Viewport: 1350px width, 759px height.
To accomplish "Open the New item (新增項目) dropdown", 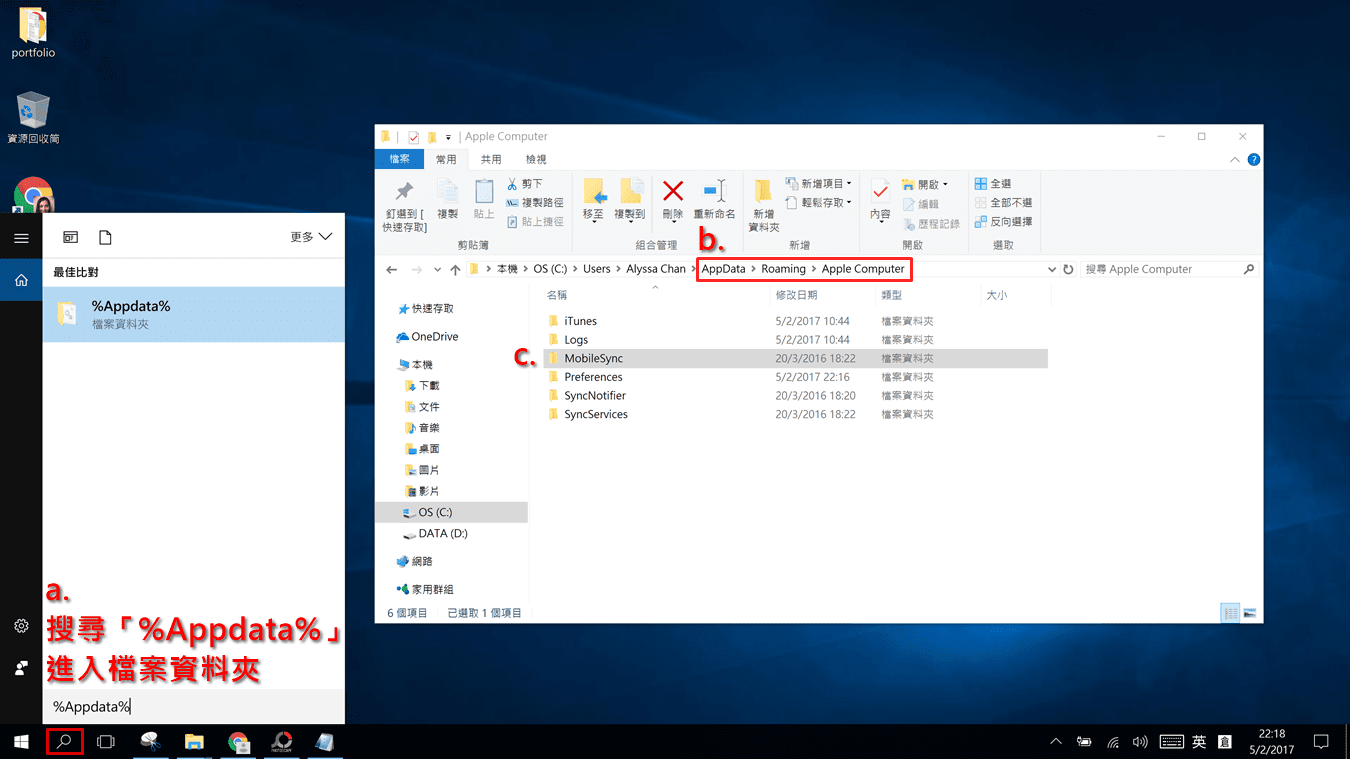I will (818, 184).
